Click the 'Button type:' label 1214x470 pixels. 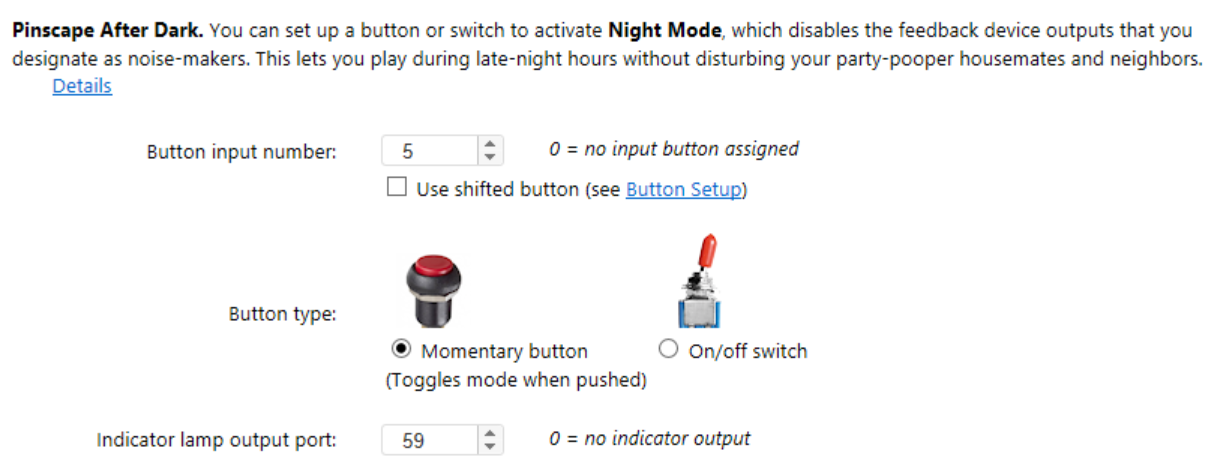(283, 314)
